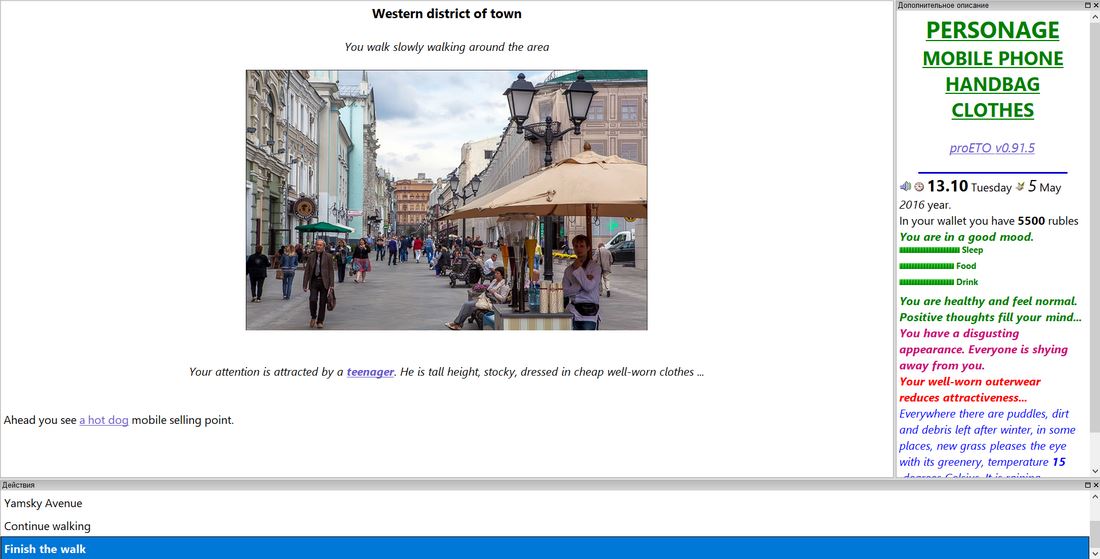Image resolution: width=1100 pixels, height=559 pixels.
Task: Close the actions panel
Action: click(x=1095, y=485)
